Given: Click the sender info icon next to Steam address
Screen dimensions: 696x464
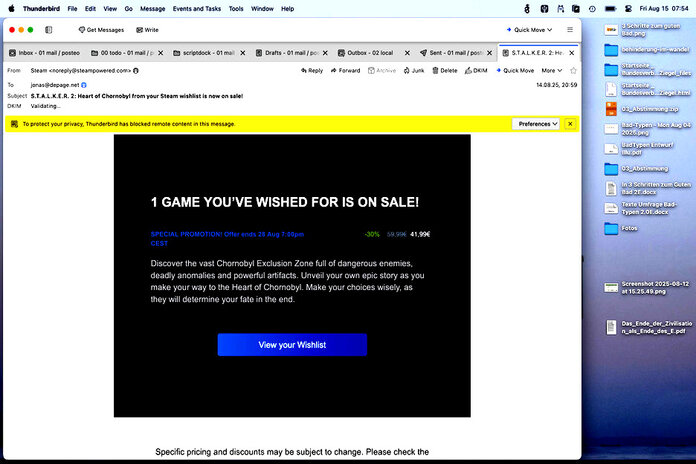Looking at the screenshot, I should click(136, 71).
